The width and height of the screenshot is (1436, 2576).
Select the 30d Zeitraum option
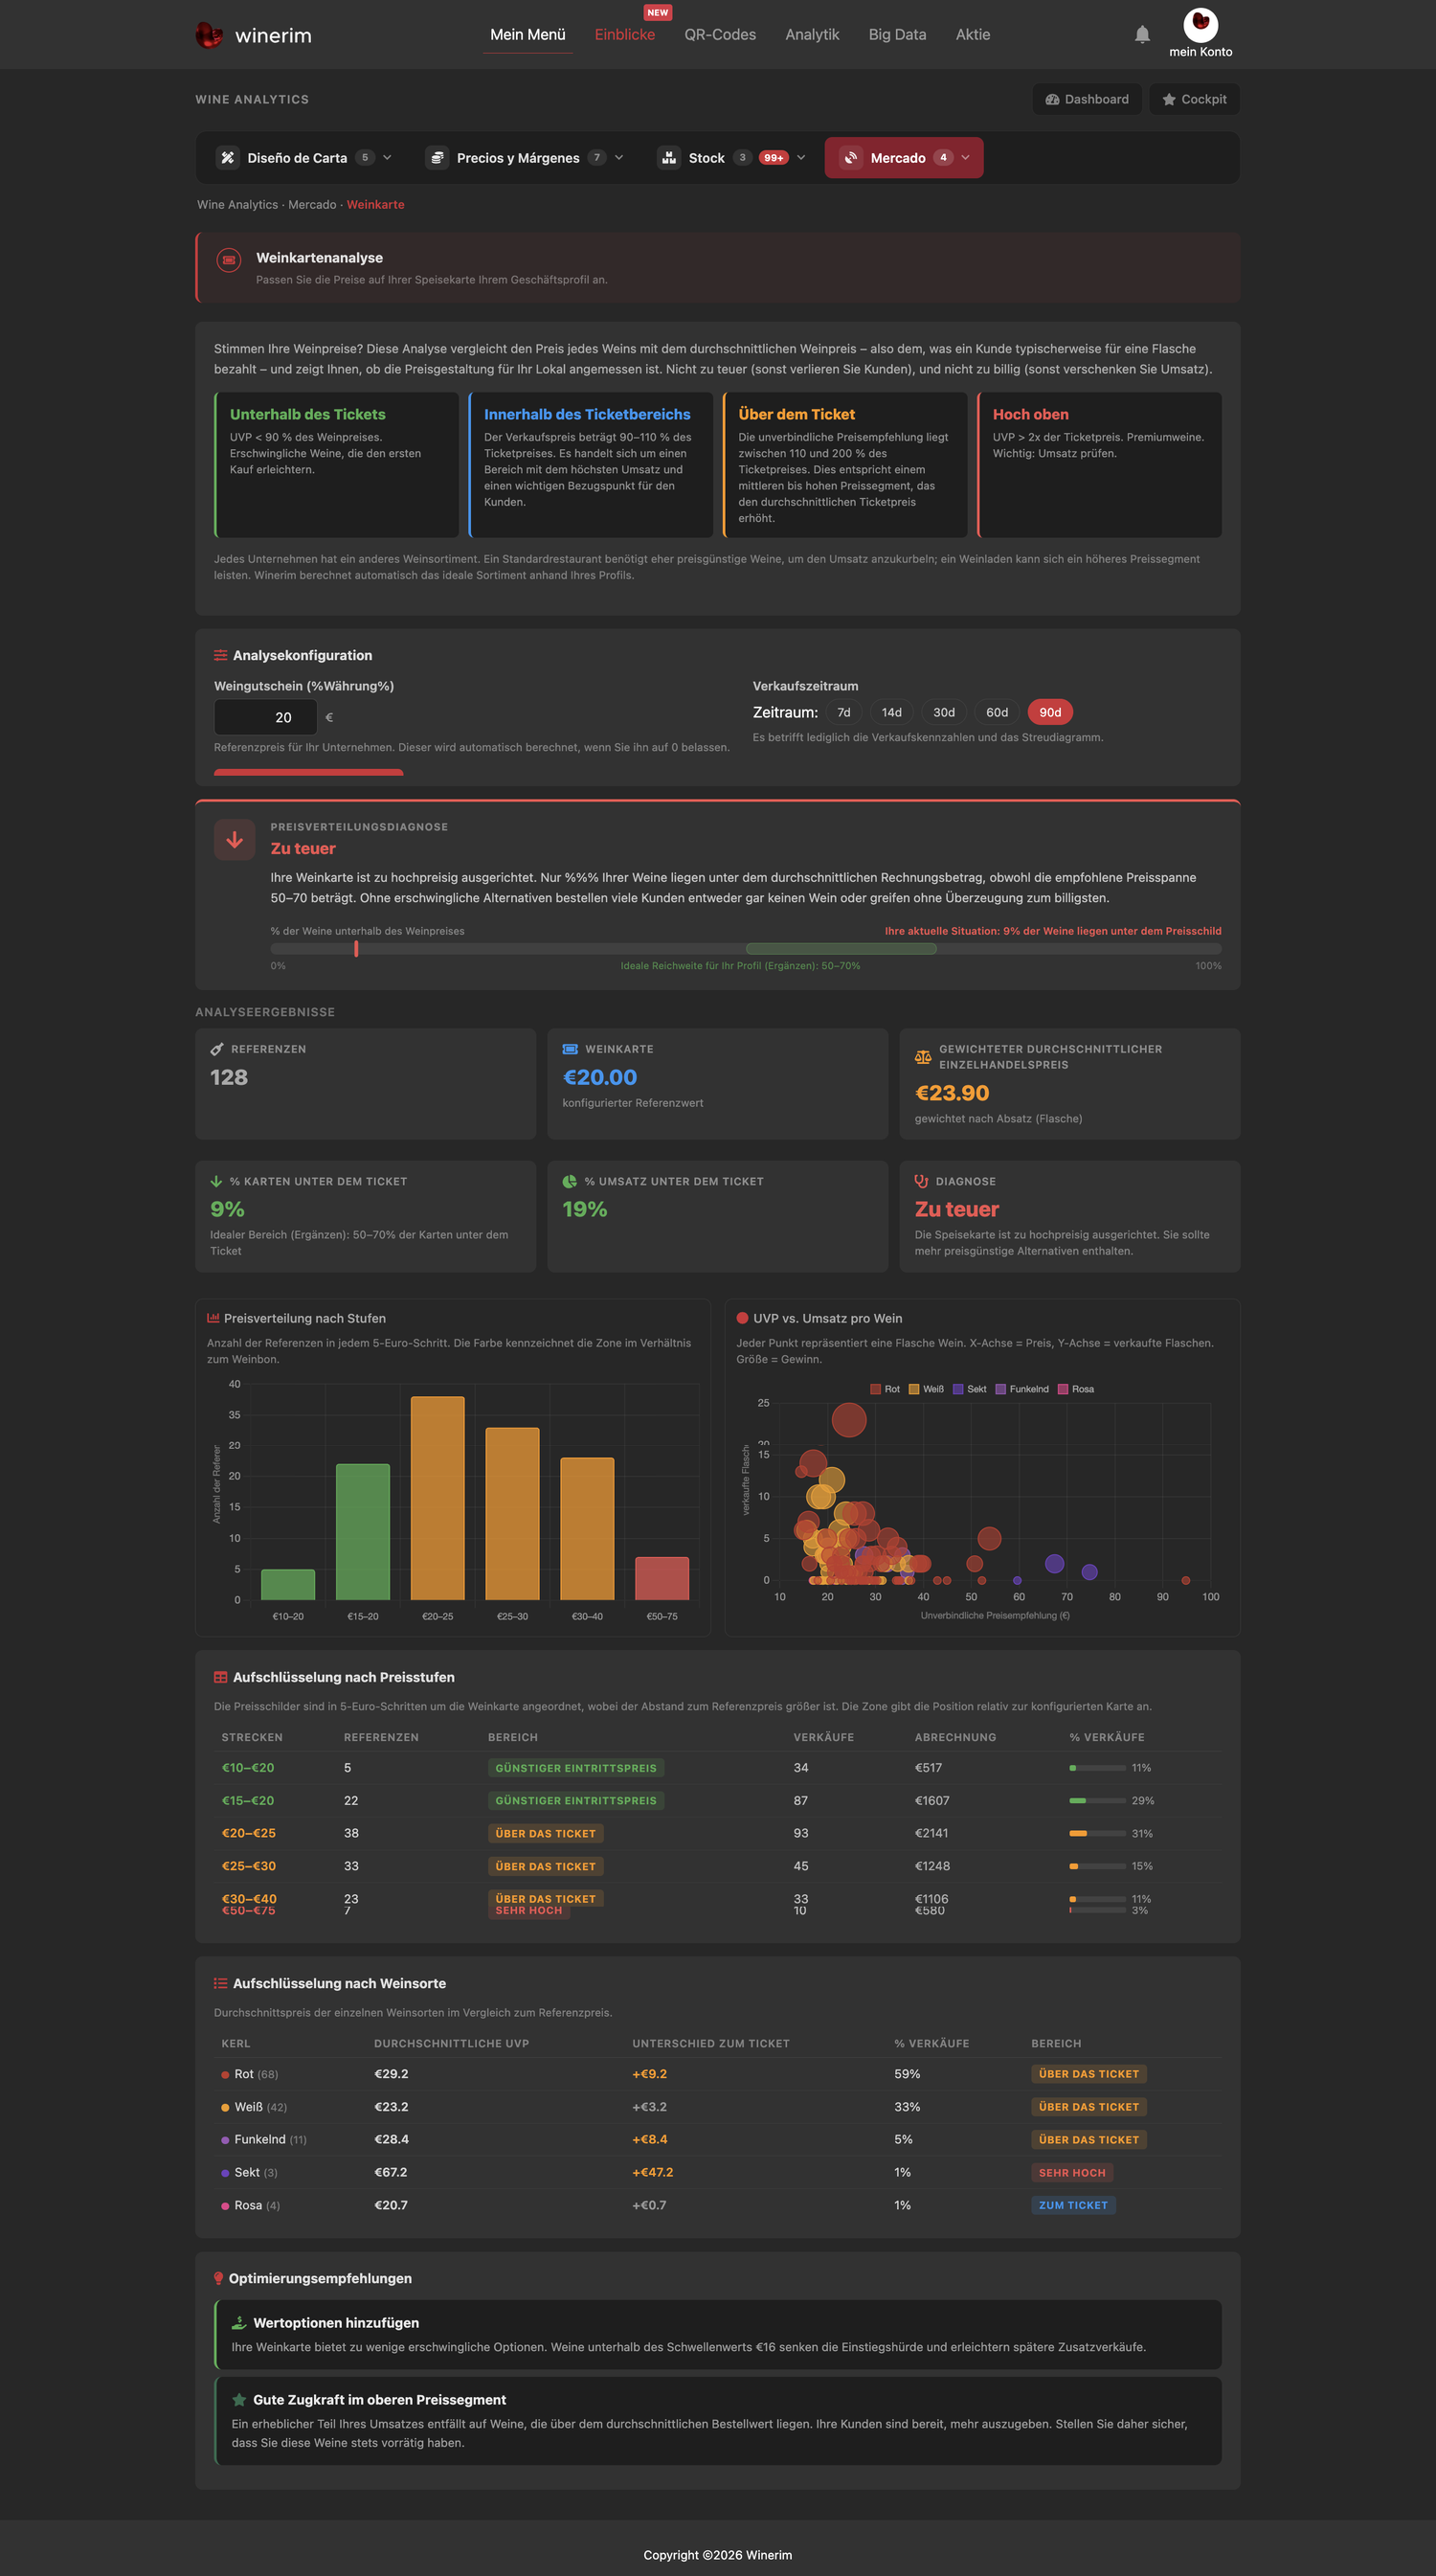point(944,712)
